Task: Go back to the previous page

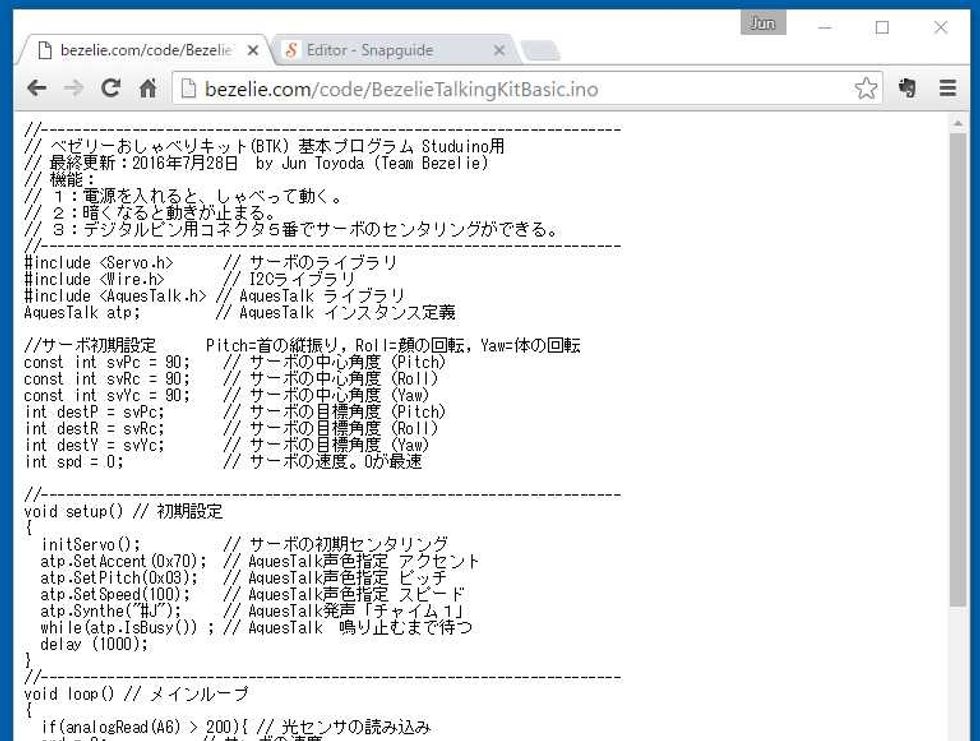Action: (36, 89)
